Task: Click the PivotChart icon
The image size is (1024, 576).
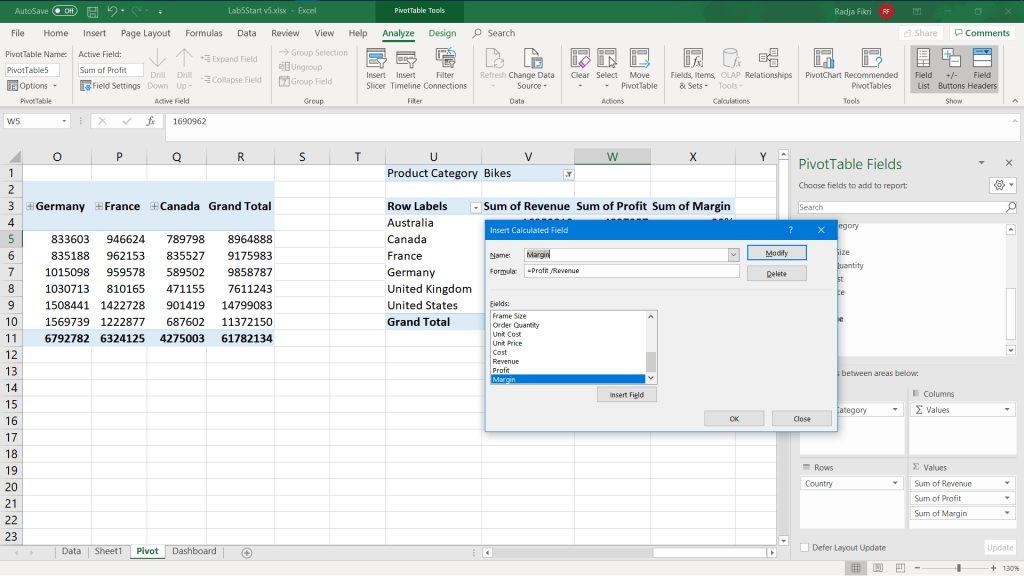Action: (823, 66)
